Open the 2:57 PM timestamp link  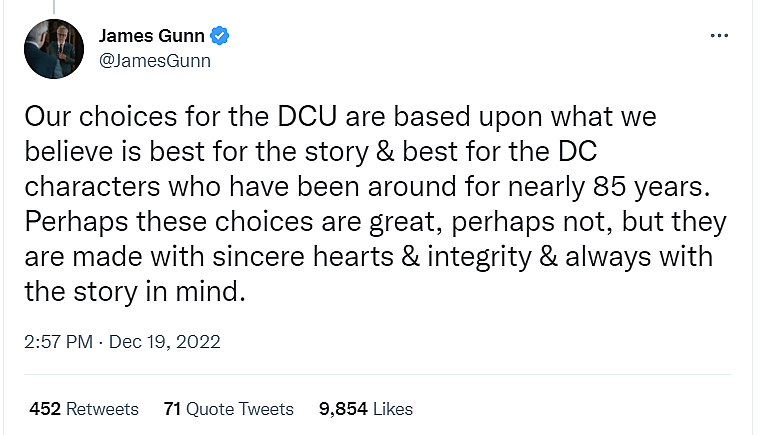click(60, 341)
